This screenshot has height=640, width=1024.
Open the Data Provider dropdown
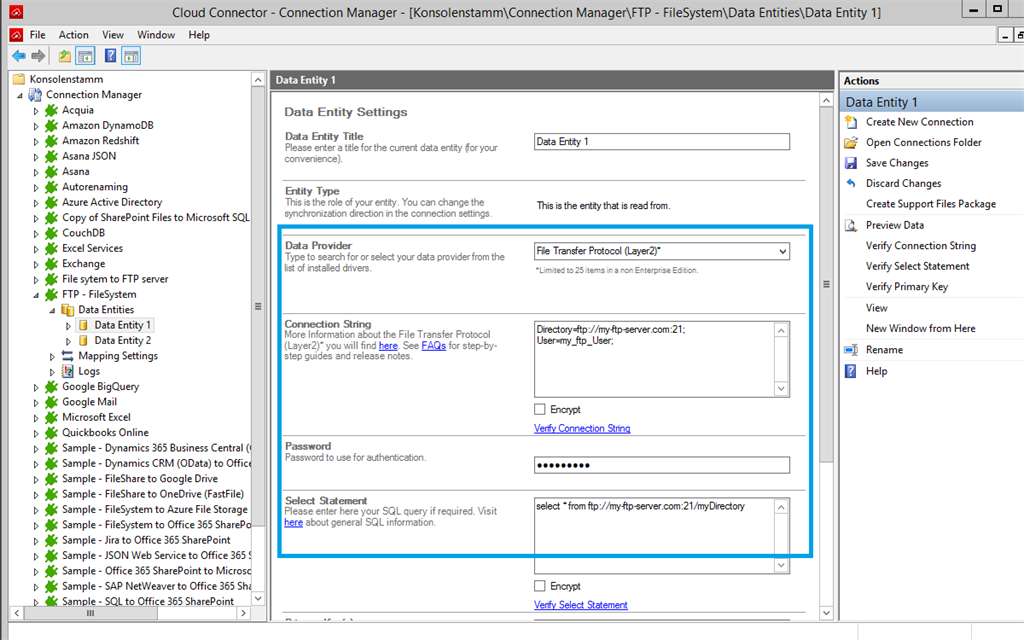coord(782,252)
